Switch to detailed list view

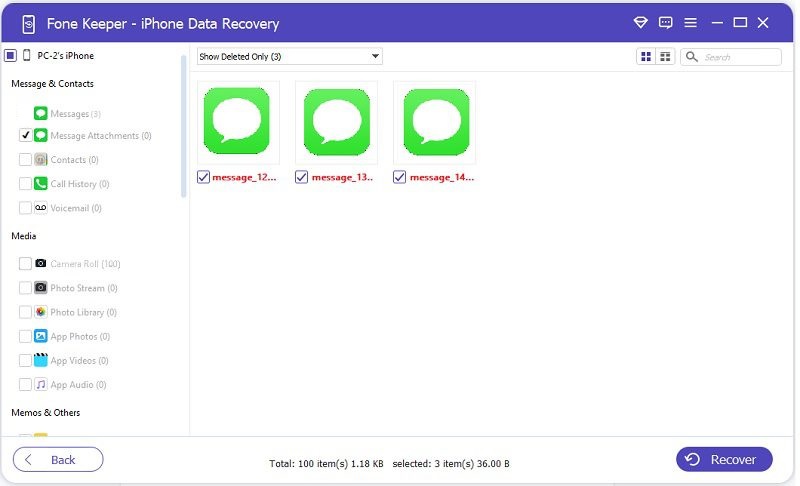click(x=665, y=57)
